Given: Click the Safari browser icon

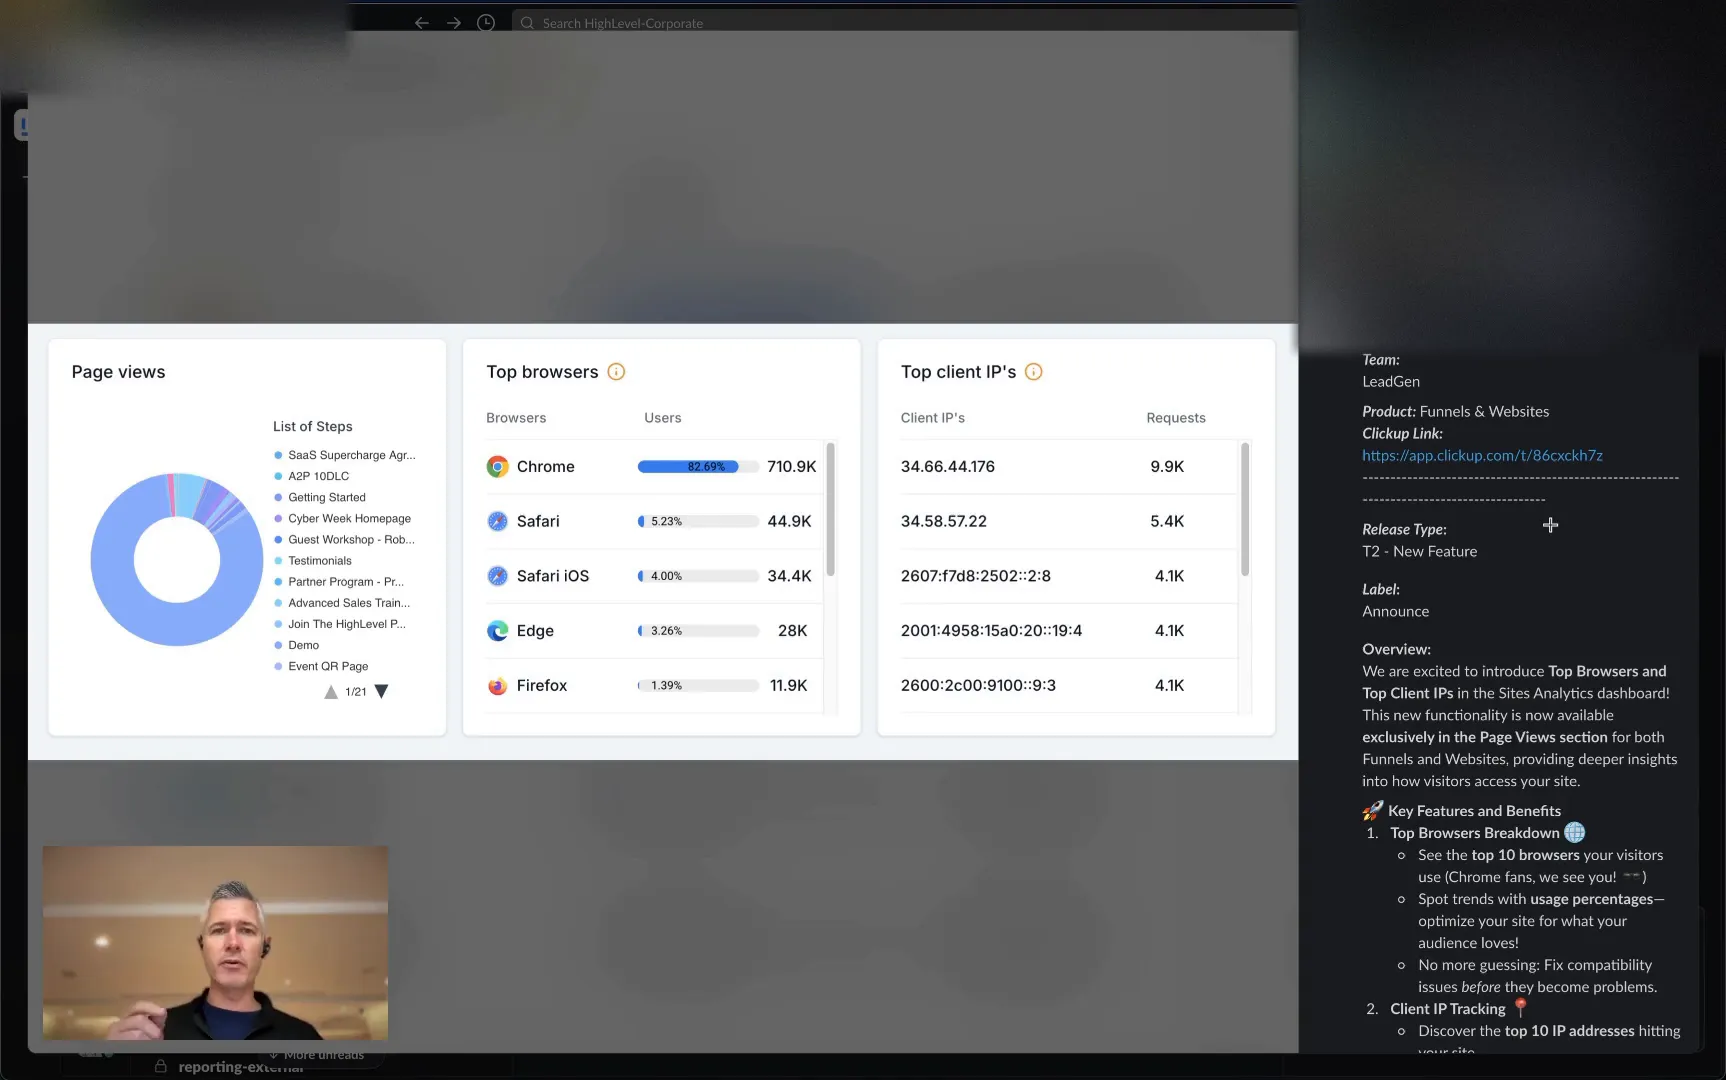Looking at the screenshot, I should 497,521.
